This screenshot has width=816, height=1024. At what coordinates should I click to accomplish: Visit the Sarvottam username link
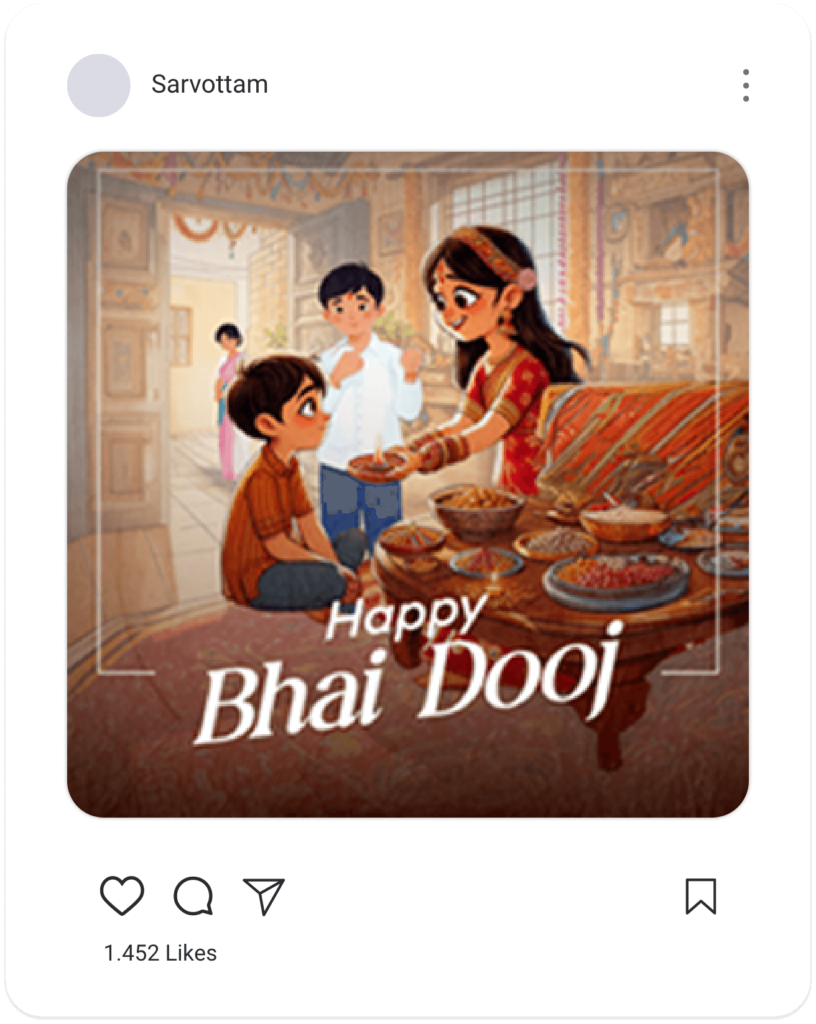tap(210, 84)
